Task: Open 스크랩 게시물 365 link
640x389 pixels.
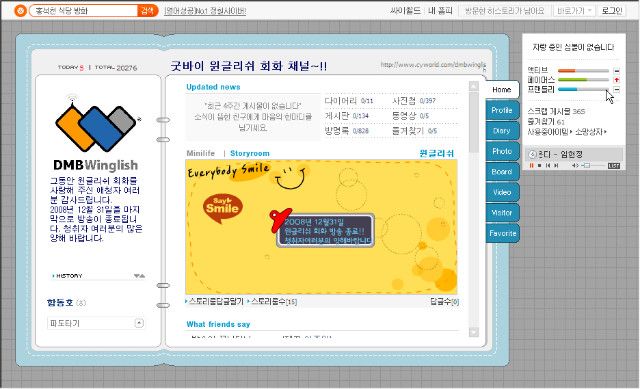Action: pos(556,111)
